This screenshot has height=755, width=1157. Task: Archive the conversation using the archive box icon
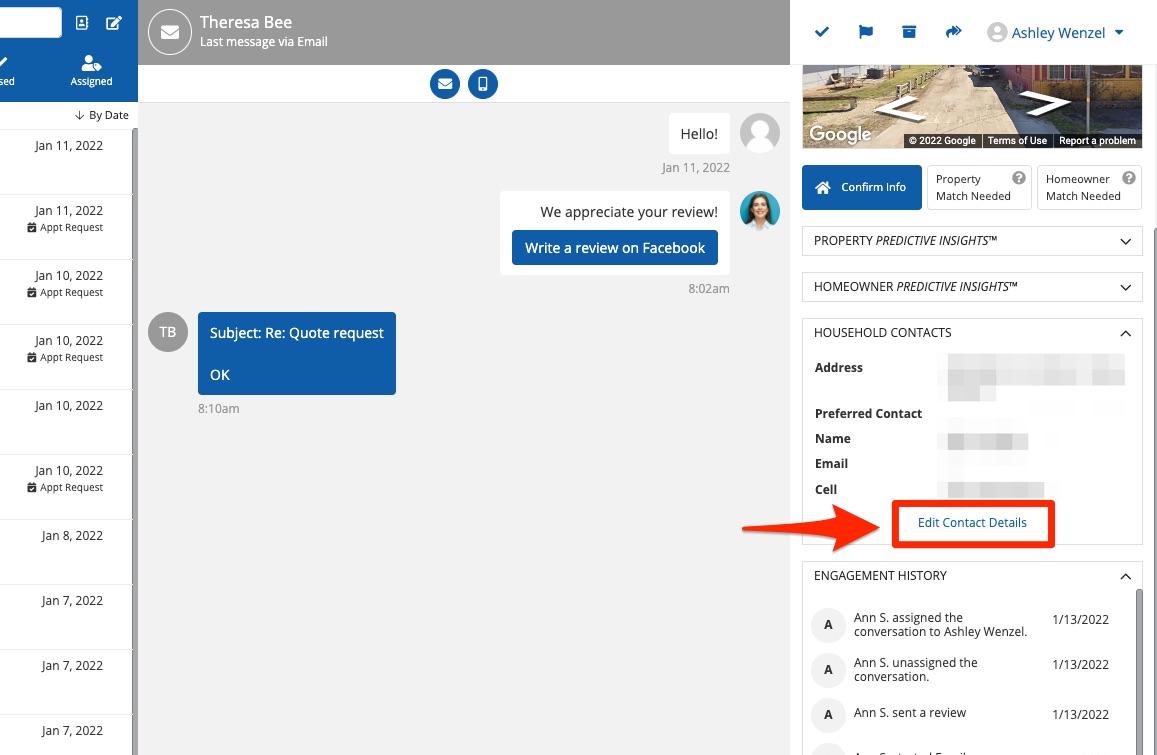tap(909, 32)
